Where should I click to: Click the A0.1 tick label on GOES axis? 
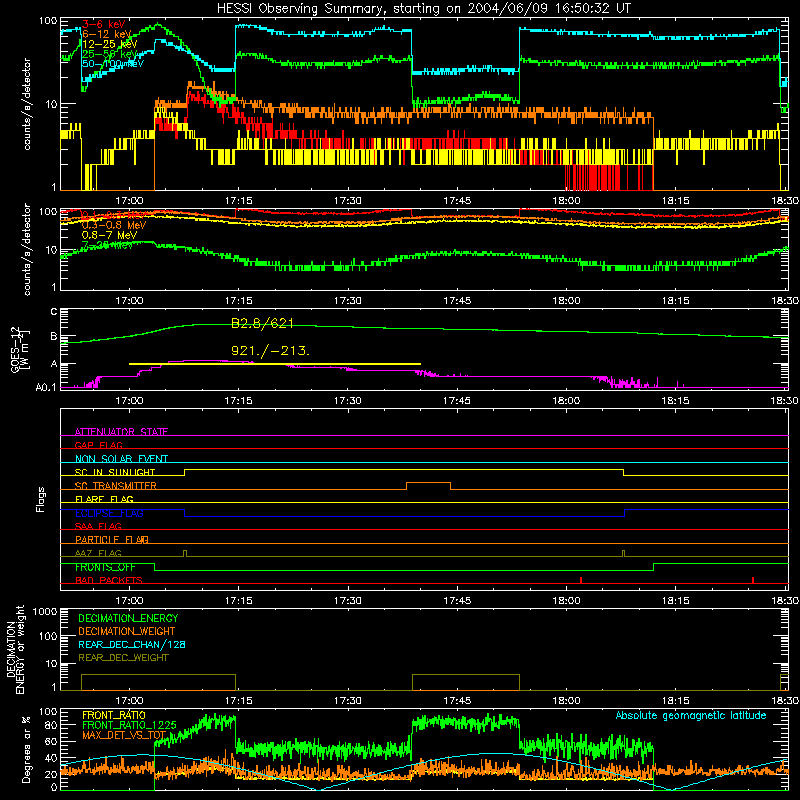point(45,388)
